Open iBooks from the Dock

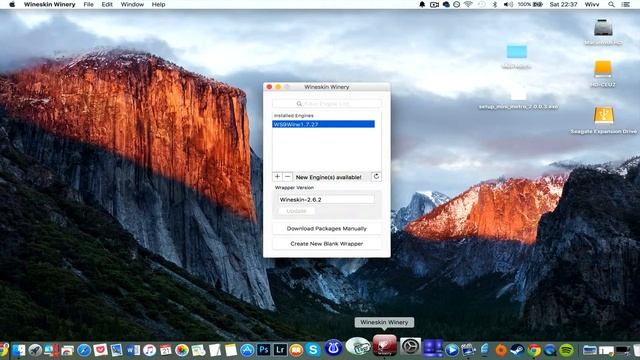coord(296,350)
